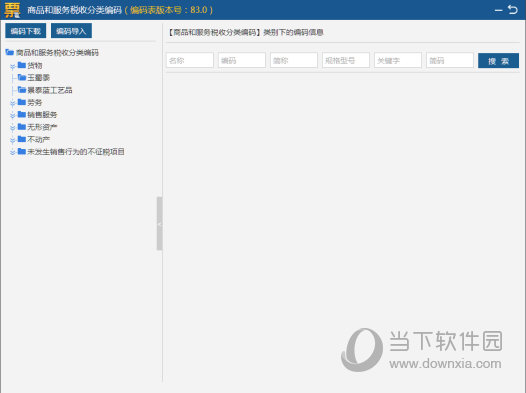Select the 货物 tree item
526x393 pixels.
click(35, 65)
